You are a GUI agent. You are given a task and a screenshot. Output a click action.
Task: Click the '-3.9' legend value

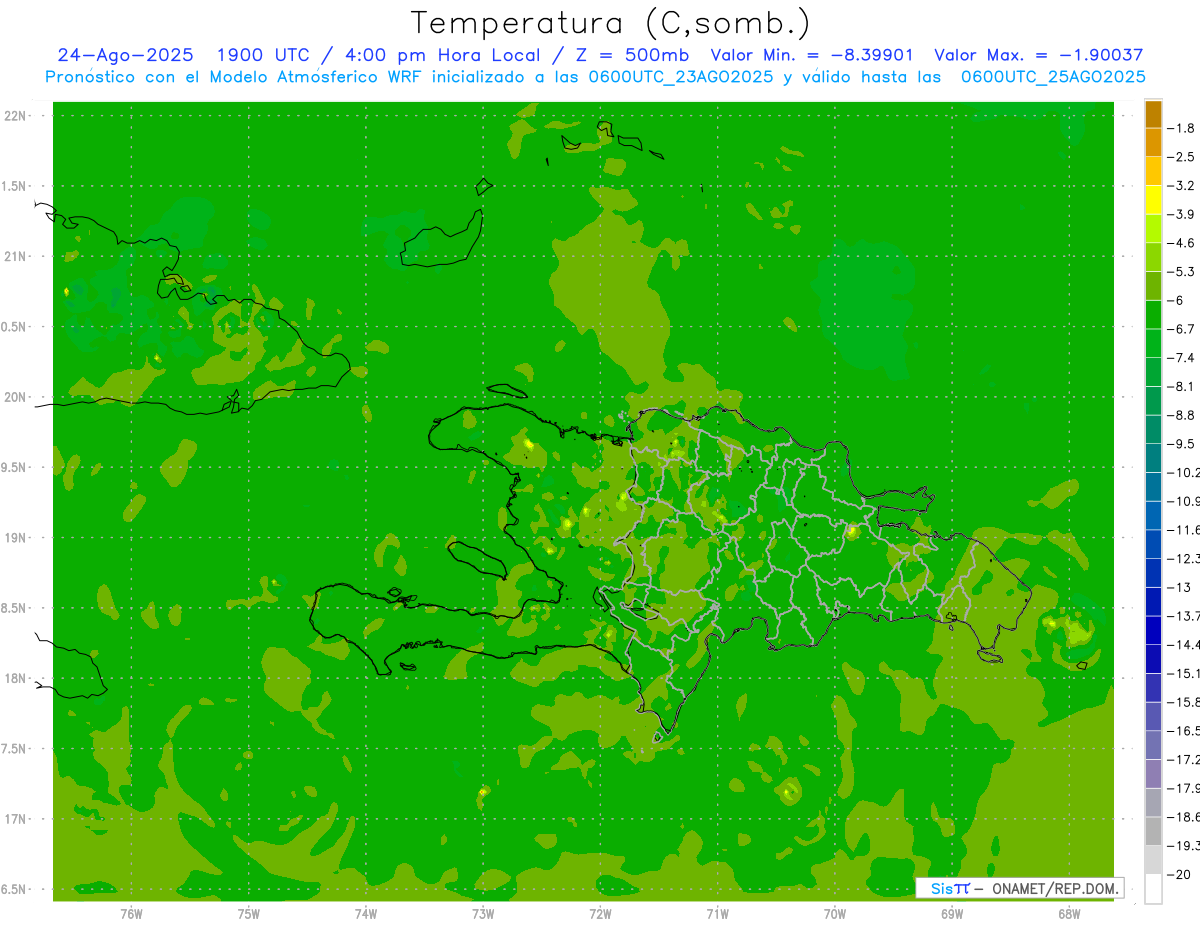coord(1182,214)
